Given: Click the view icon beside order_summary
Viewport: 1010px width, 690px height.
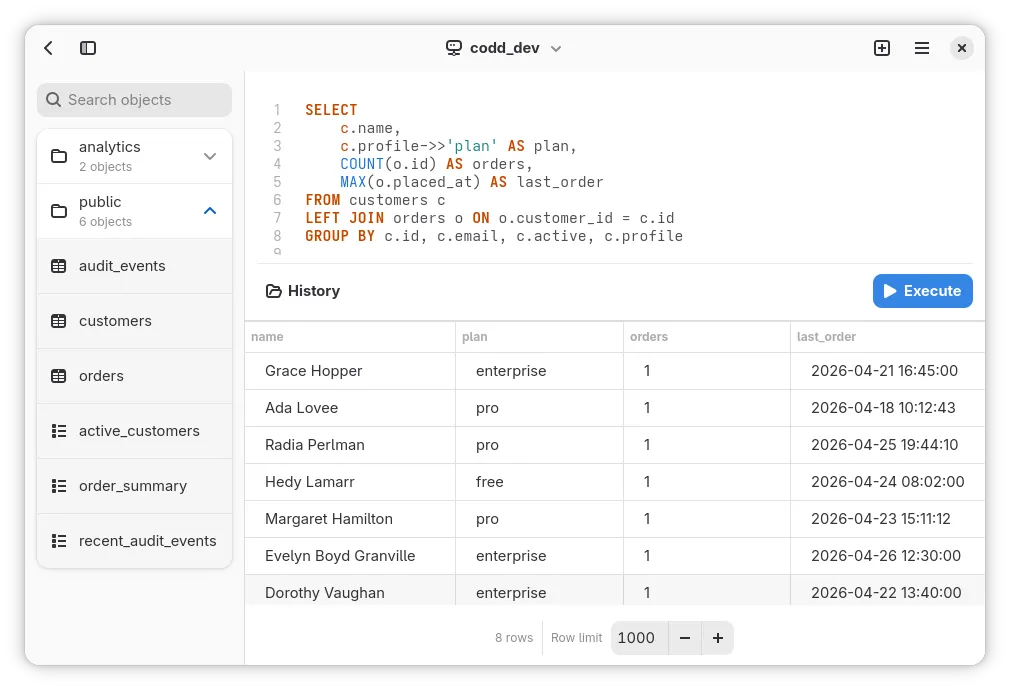Looking at the screenshot, I should point(59,486).
